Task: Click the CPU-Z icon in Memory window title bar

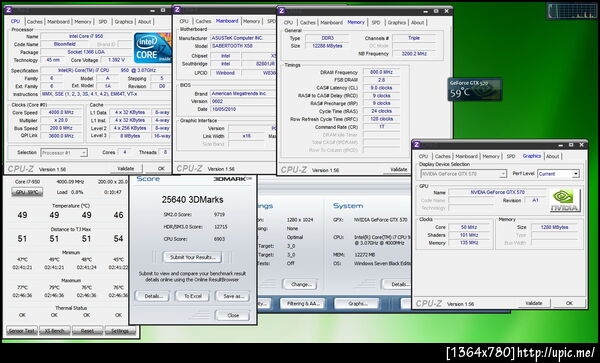Action: click(x=282, y=11)
